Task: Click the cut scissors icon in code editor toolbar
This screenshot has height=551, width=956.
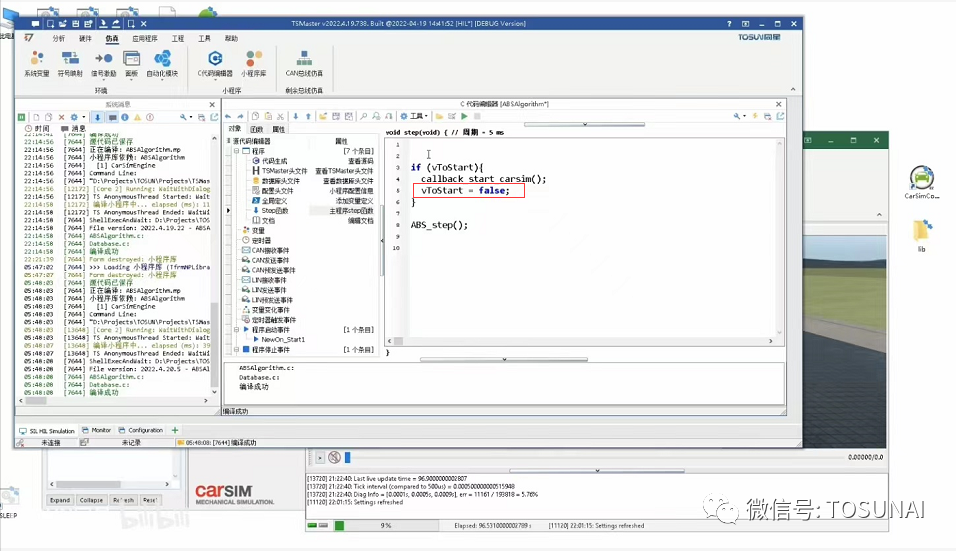Action: tap(280, 116)
